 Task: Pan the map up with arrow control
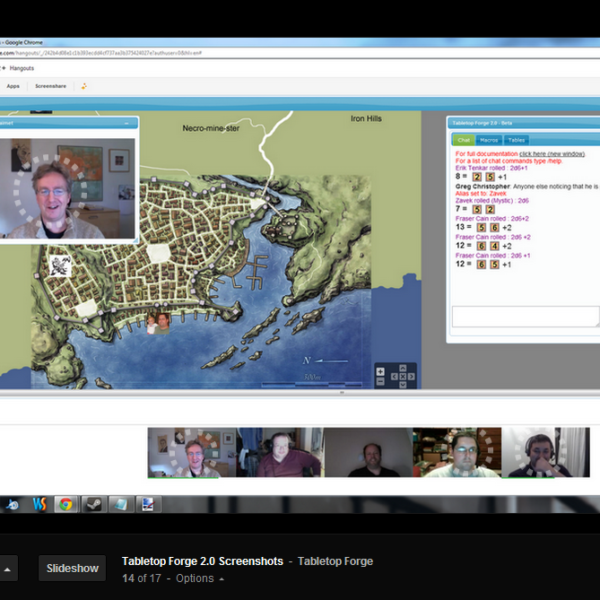(403, 368)
